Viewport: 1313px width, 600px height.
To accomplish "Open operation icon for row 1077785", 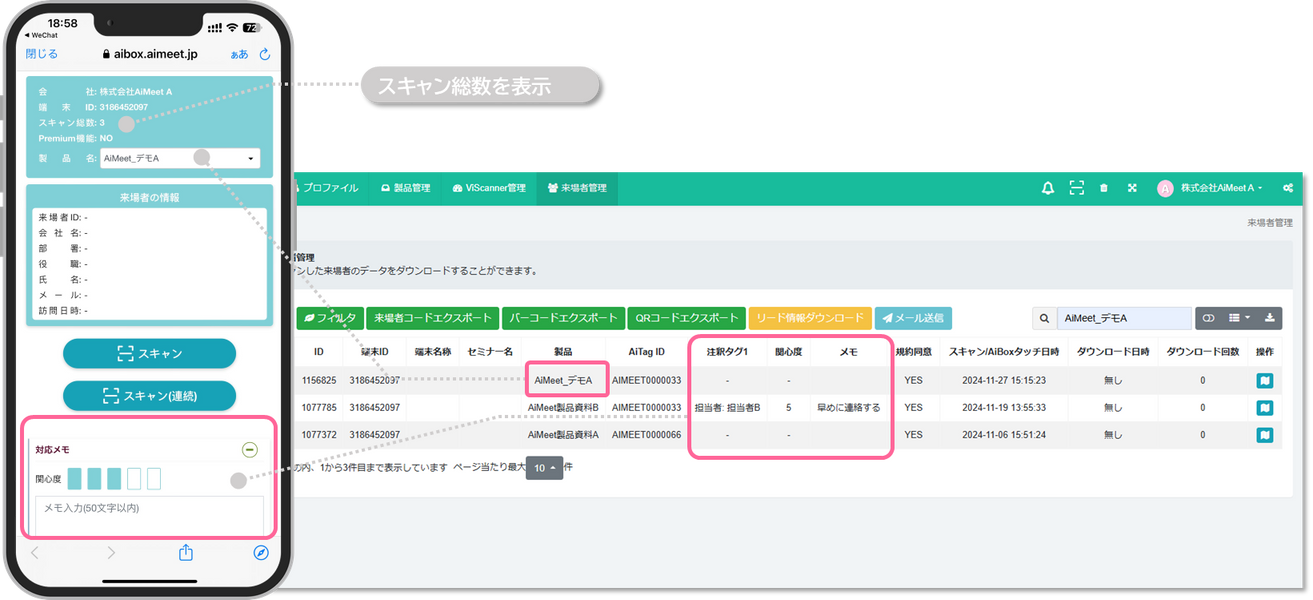I will [1265, 408].
